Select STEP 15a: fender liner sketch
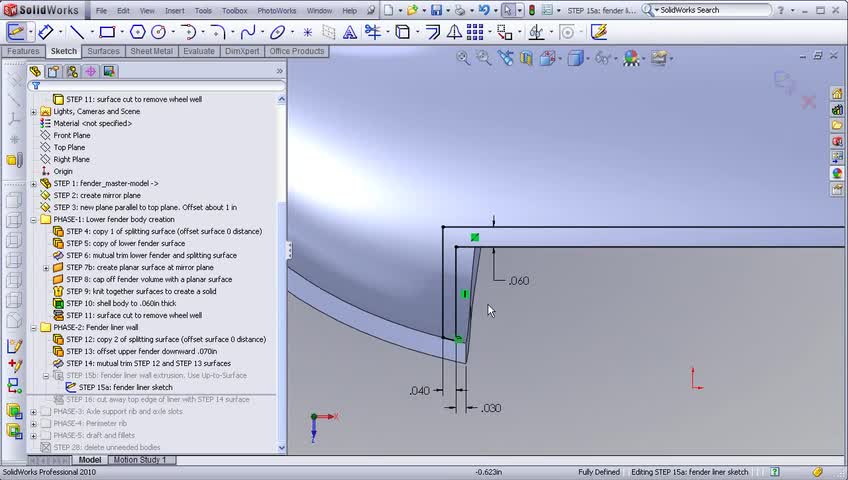Image resolution: width=848 pixels, height=480 pixels. (125, 387)
